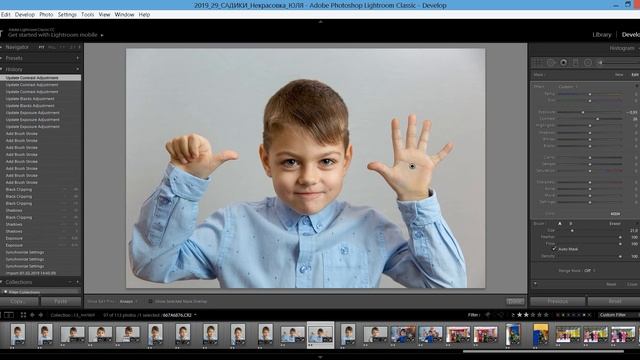This screenshot has width=640, height=360.
Task: Select the Crop Overlay tool
Action: [538, 62]
